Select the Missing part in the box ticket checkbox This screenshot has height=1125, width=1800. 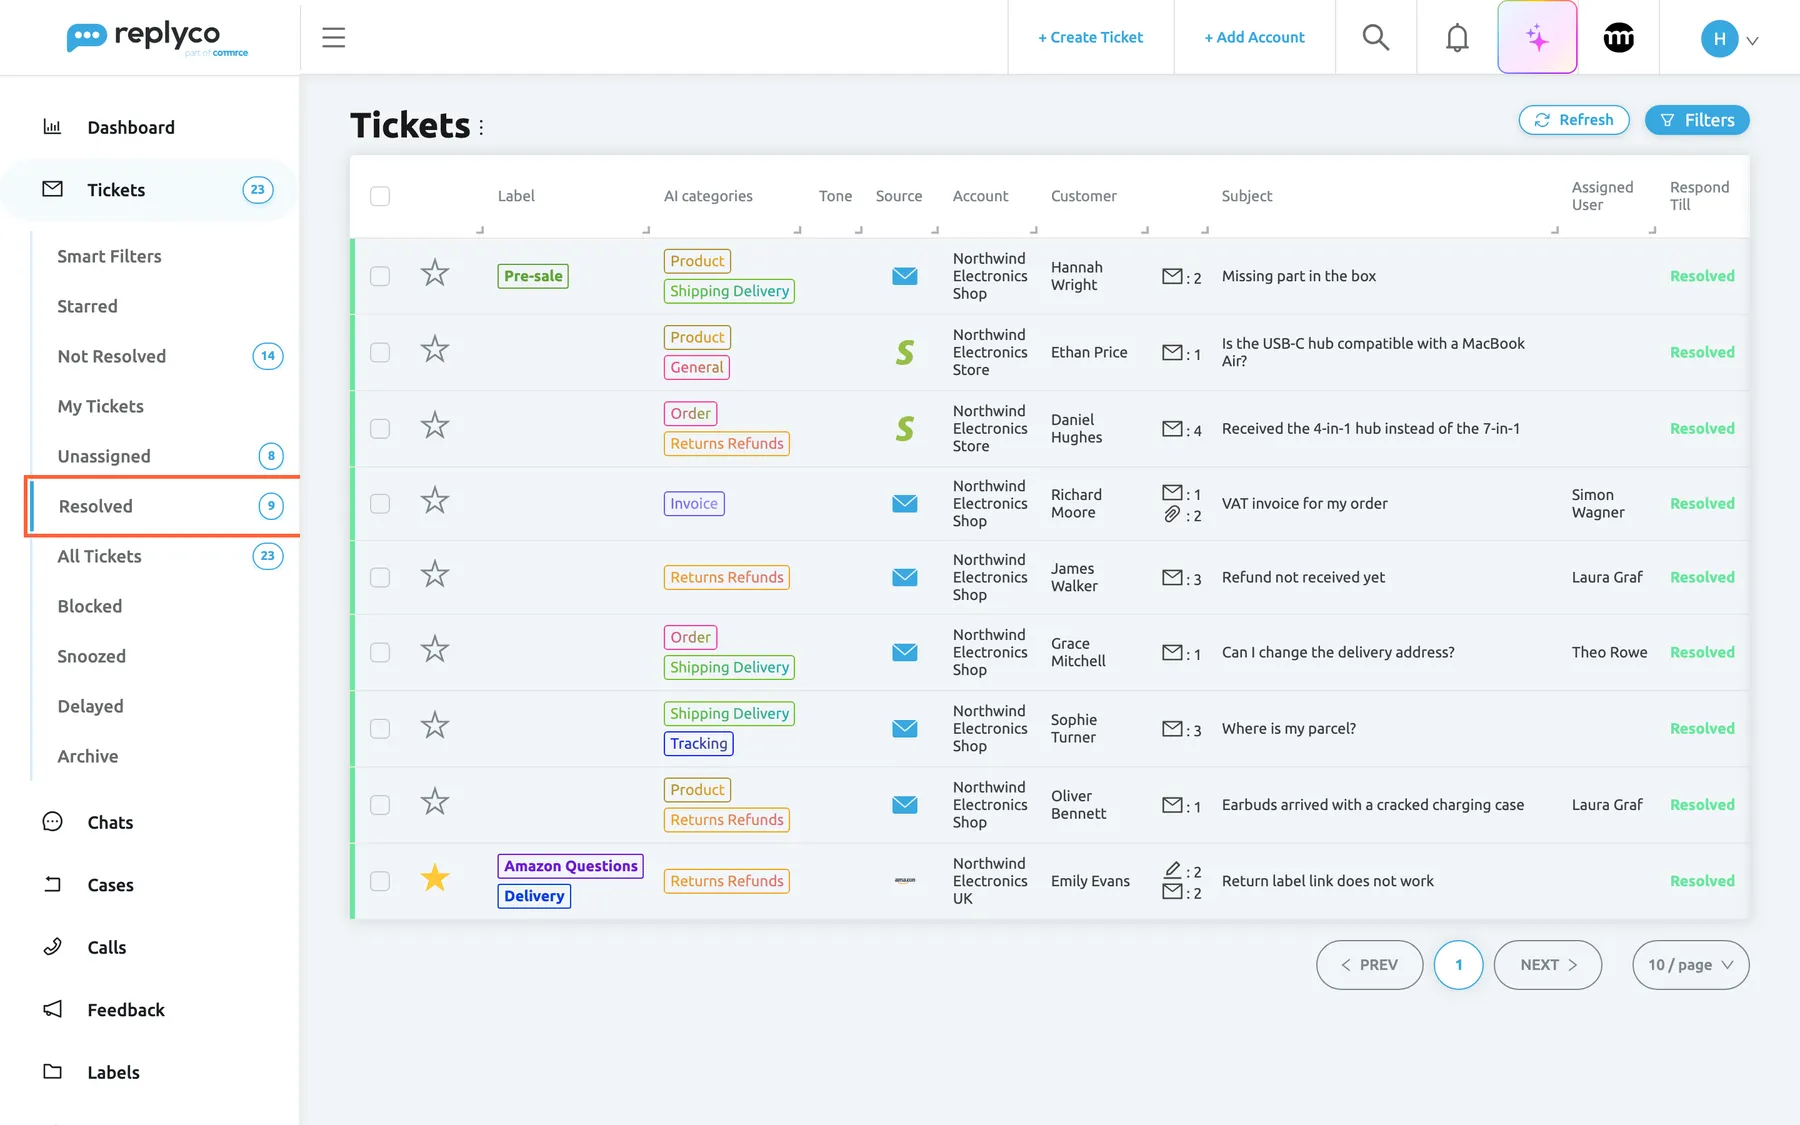tap(380, 276)
